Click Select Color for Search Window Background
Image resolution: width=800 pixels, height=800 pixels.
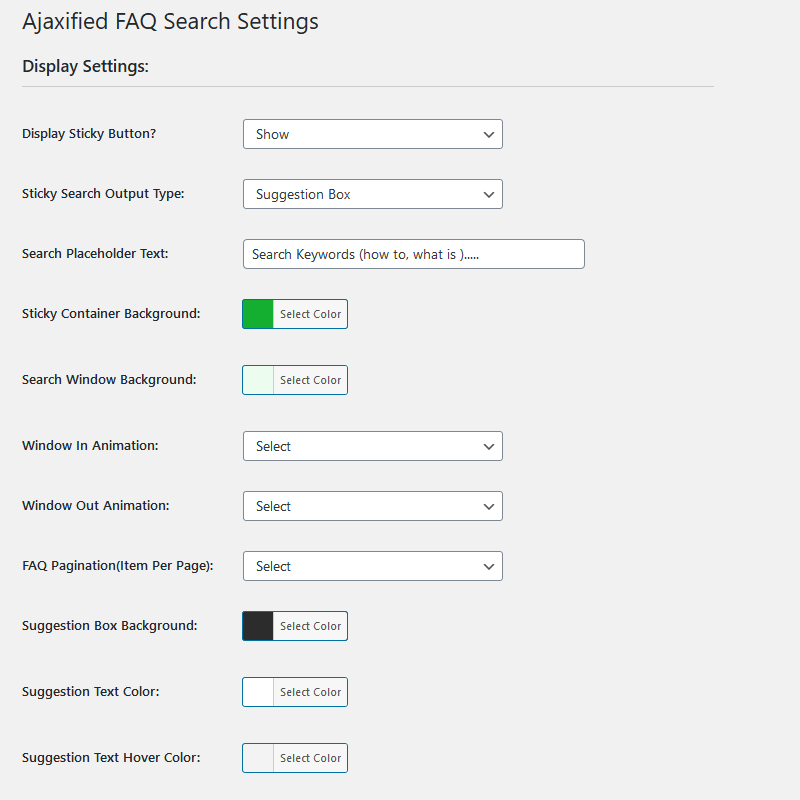point(310,379)
